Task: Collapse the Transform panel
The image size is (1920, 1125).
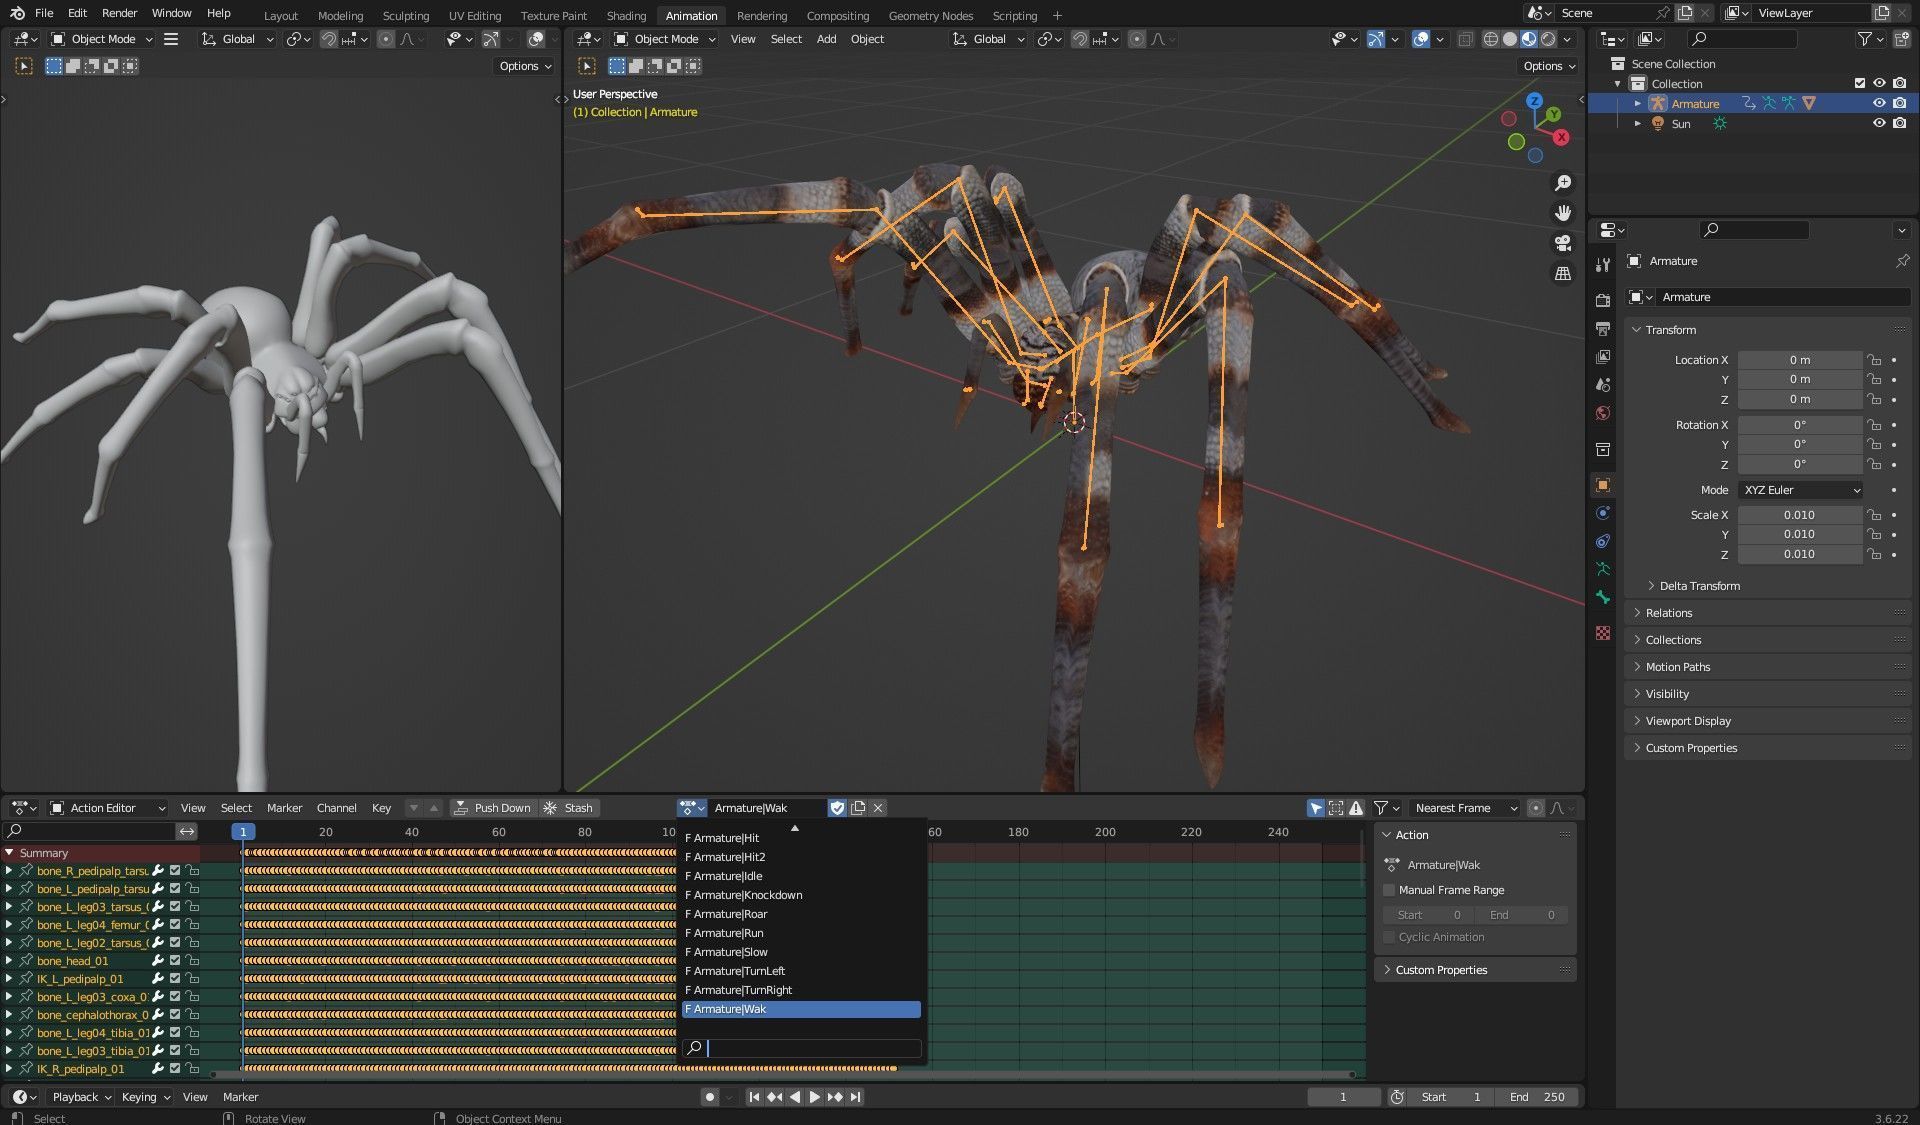Action: (x=1768, y=330)
